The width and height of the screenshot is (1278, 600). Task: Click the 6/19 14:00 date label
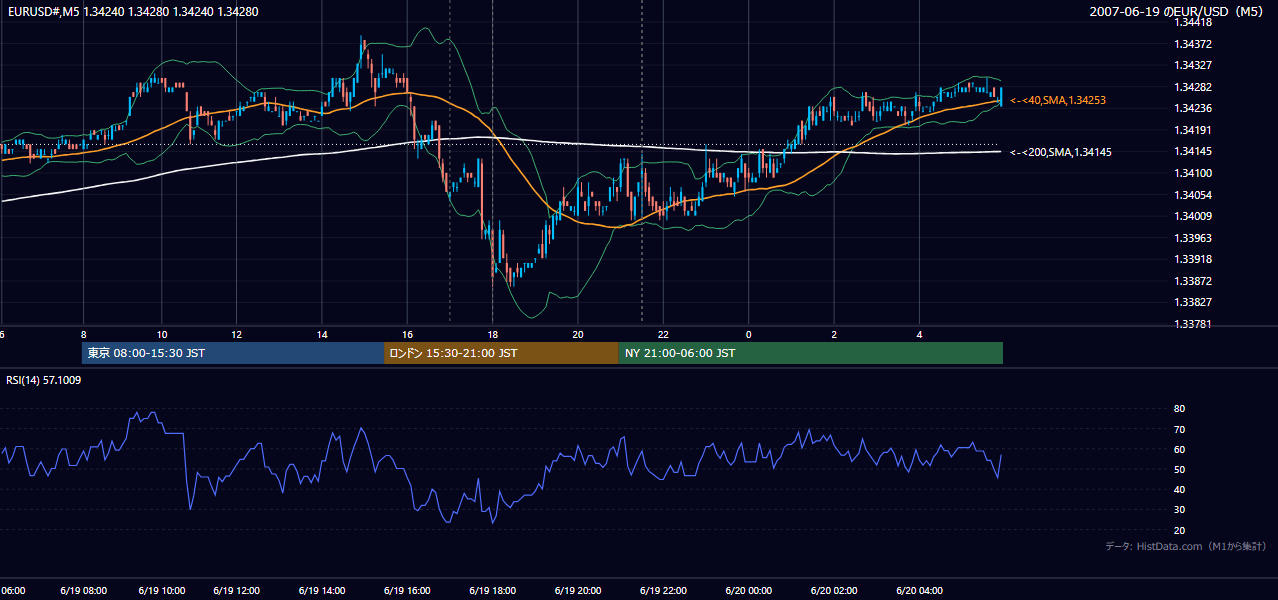pos(322,591)
